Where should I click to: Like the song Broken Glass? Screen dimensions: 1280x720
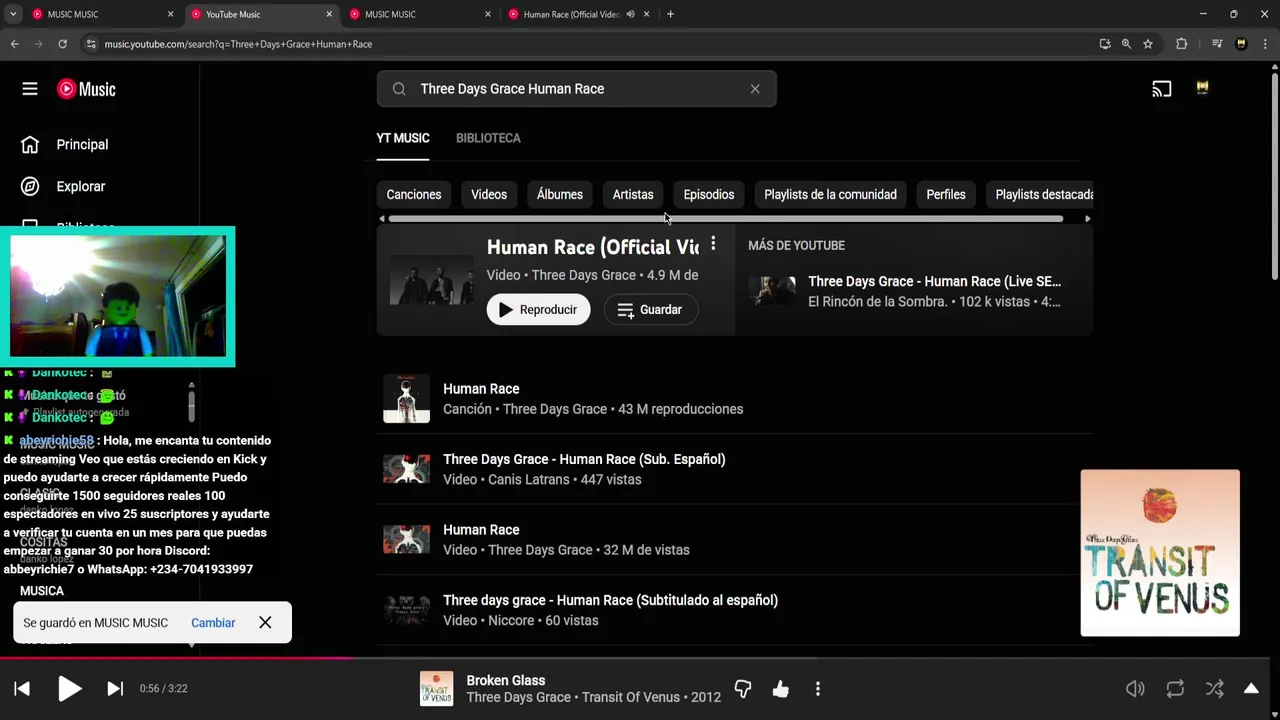[781, 689]
